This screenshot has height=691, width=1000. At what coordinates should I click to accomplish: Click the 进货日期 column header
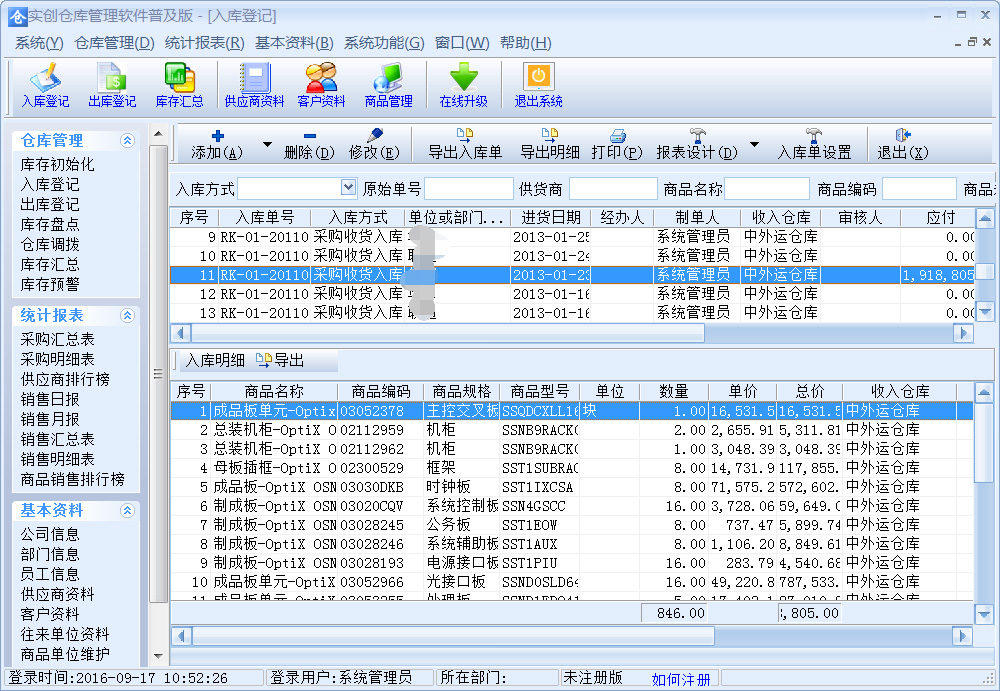(x=550, y=218)
